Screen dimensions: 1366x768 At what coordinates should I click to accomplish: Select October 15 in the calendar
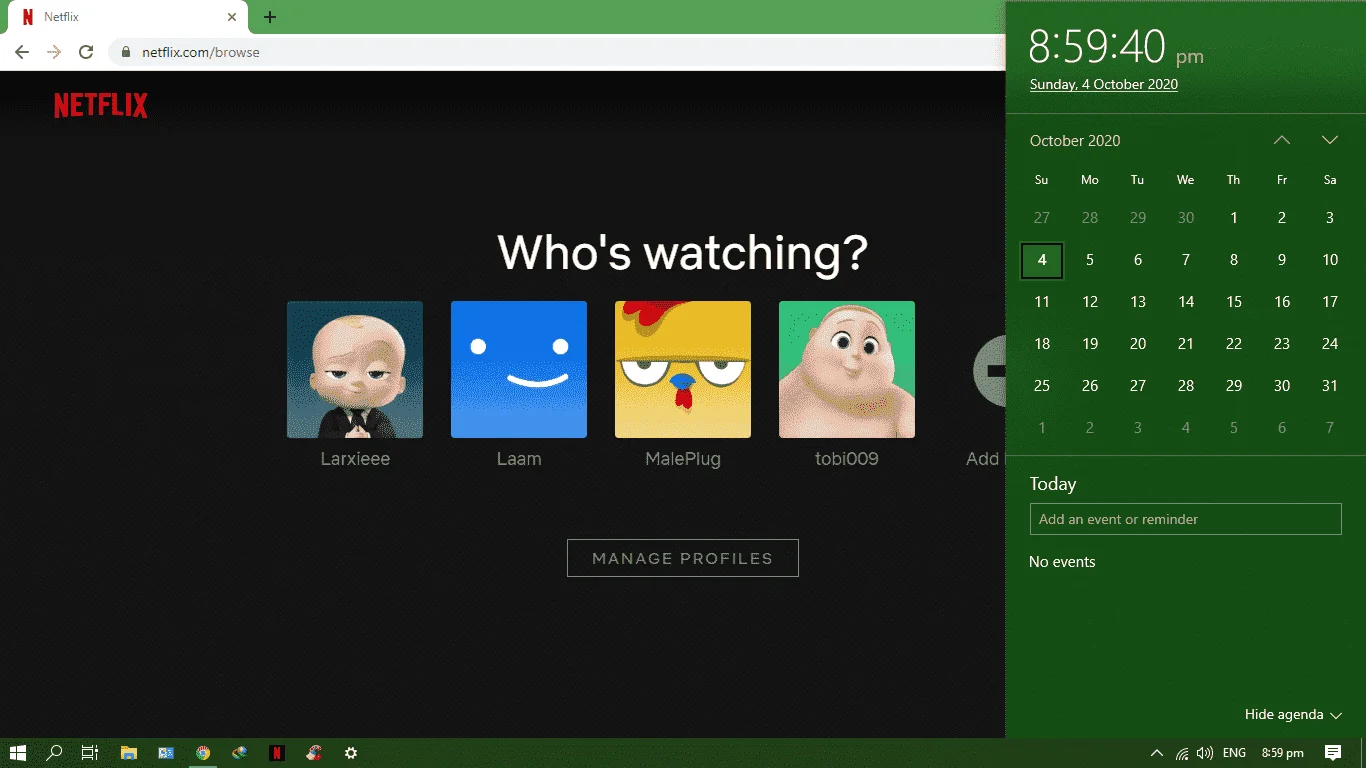(1234, 302)
